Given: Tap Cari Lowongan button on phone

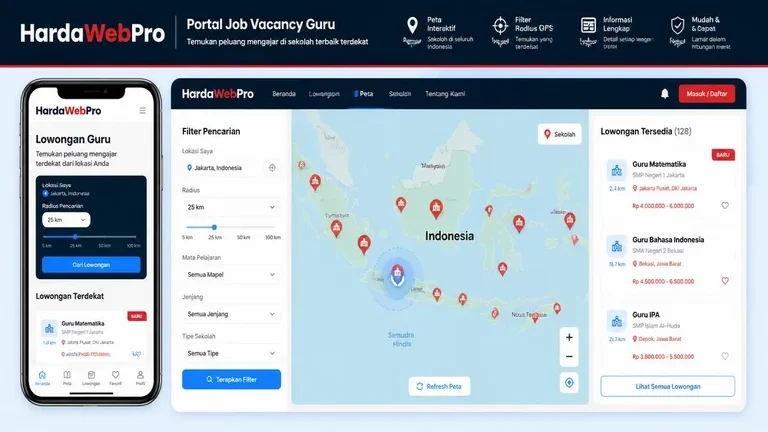Looking at the screenshot, I should [91, 264].
